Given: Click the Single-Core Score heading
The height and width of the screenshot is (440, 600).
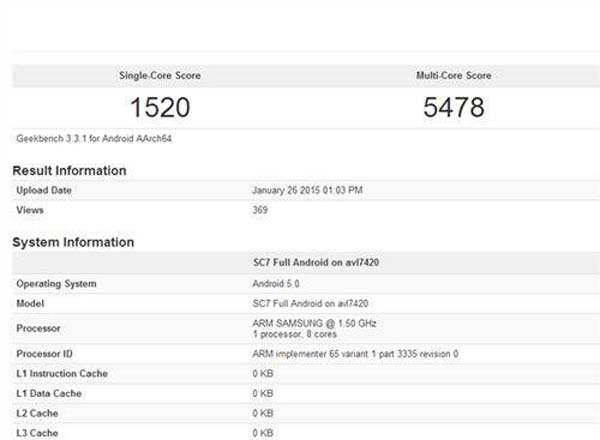Looking at the screenshot, I should point(160,75).
